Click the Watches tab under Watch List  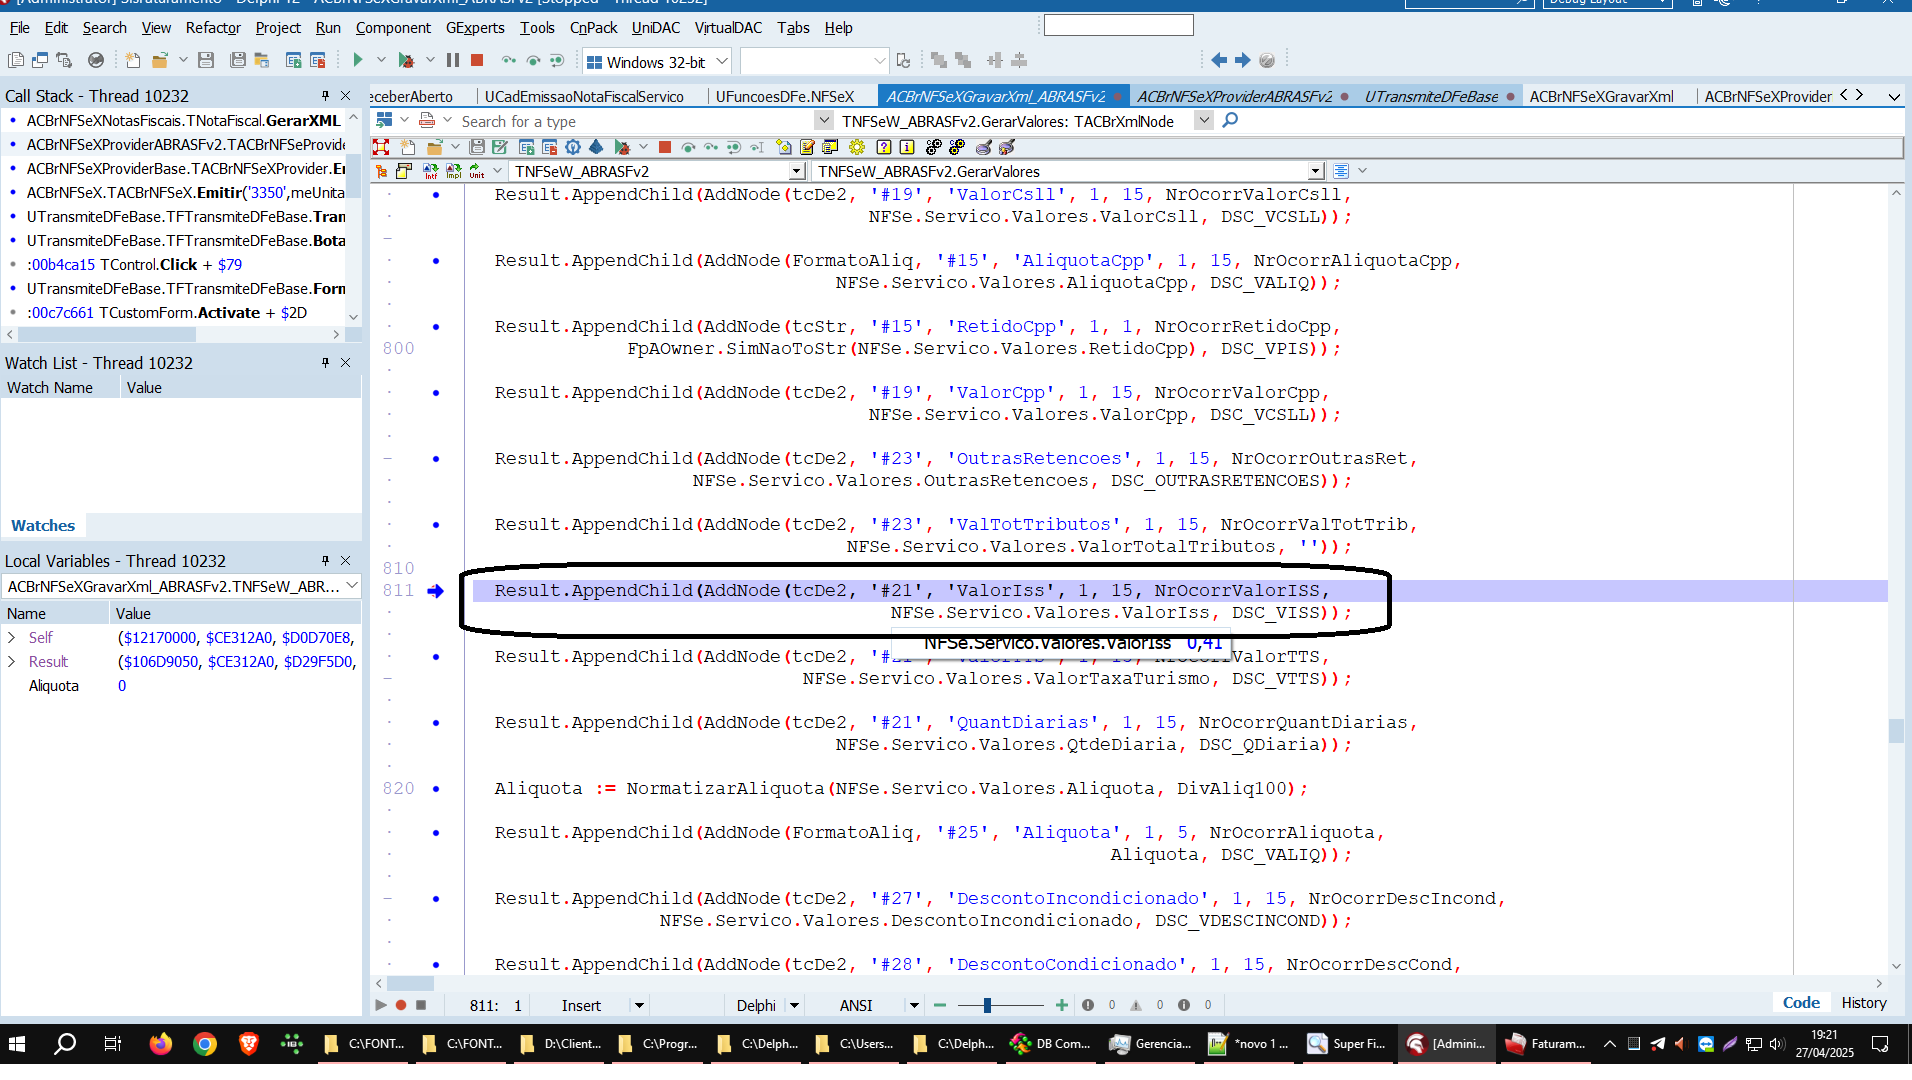click(x=43, y=525)
